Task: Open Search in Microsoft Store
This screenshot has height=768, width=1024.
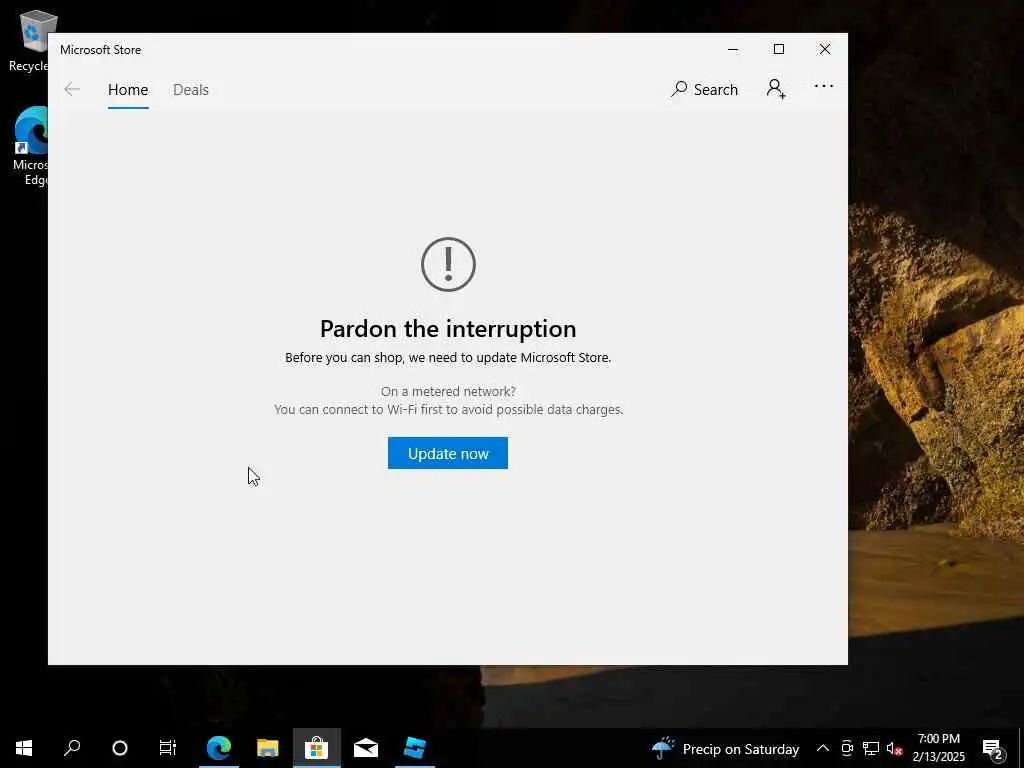Action: pyautogui.click(x=704, y=89)
